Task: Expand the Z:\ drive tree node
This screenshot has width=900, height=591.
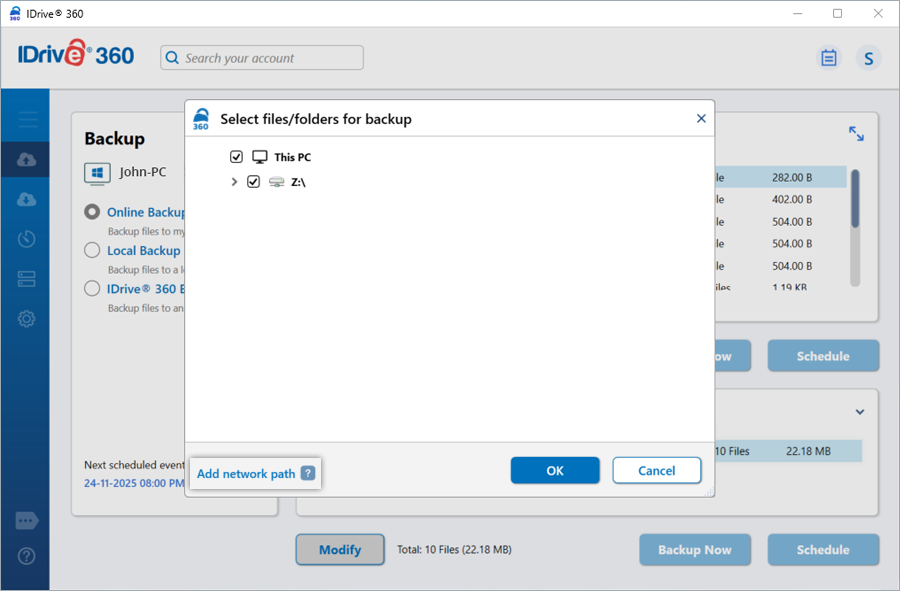Action: point(234,182)
